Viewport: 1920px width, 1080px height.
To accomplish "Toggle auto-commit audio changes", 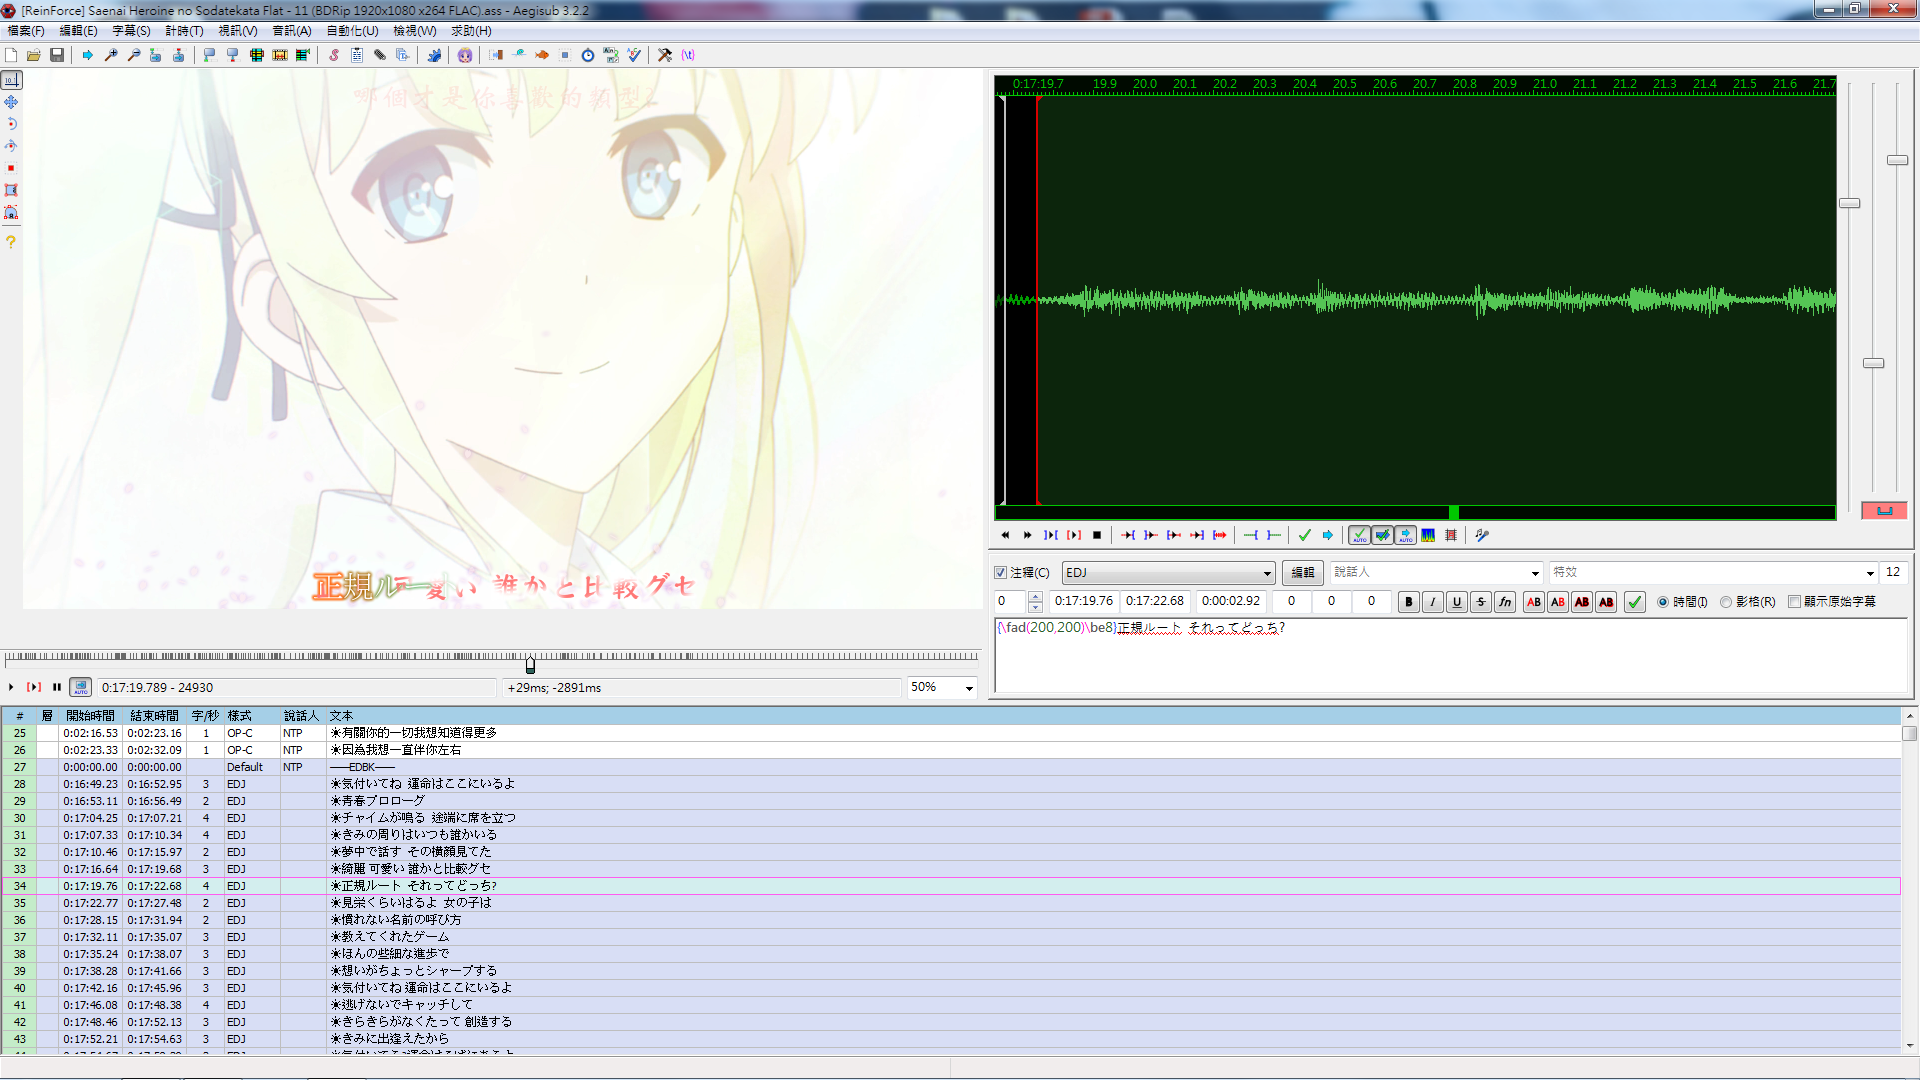I will [x=1359, y=535].
